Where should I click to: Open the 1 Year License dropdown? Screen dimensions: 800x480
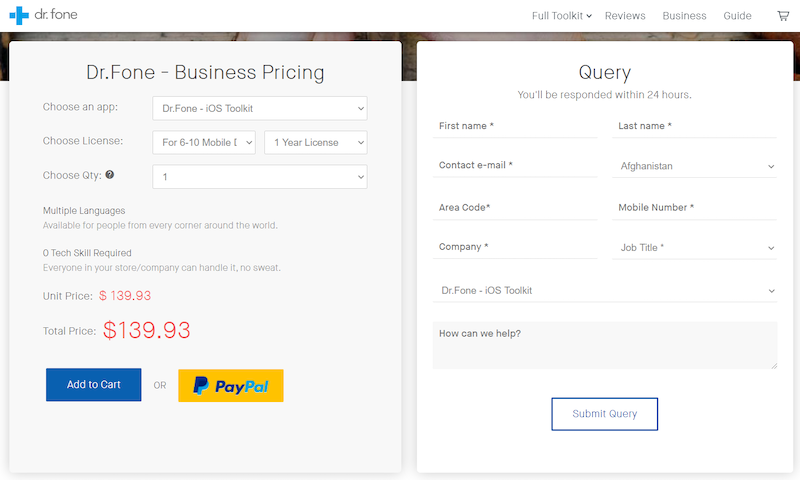tap(315, 143)
